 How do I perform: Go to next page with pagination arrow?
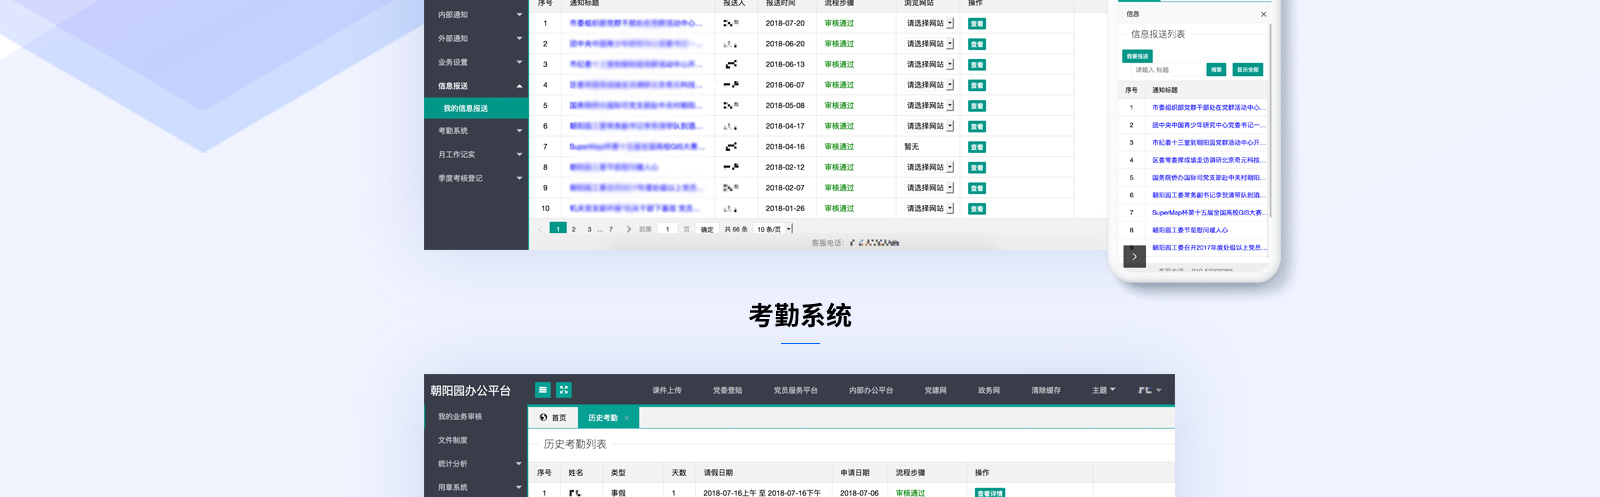(x=628, y=229)
